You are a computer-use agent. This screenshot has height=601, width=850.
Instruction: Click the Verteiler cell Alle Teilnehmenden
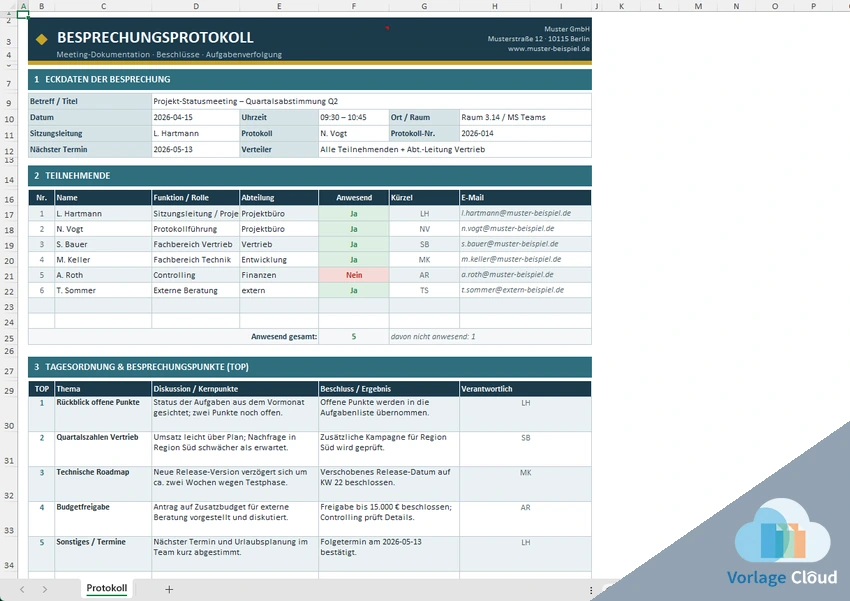point(455,150)
